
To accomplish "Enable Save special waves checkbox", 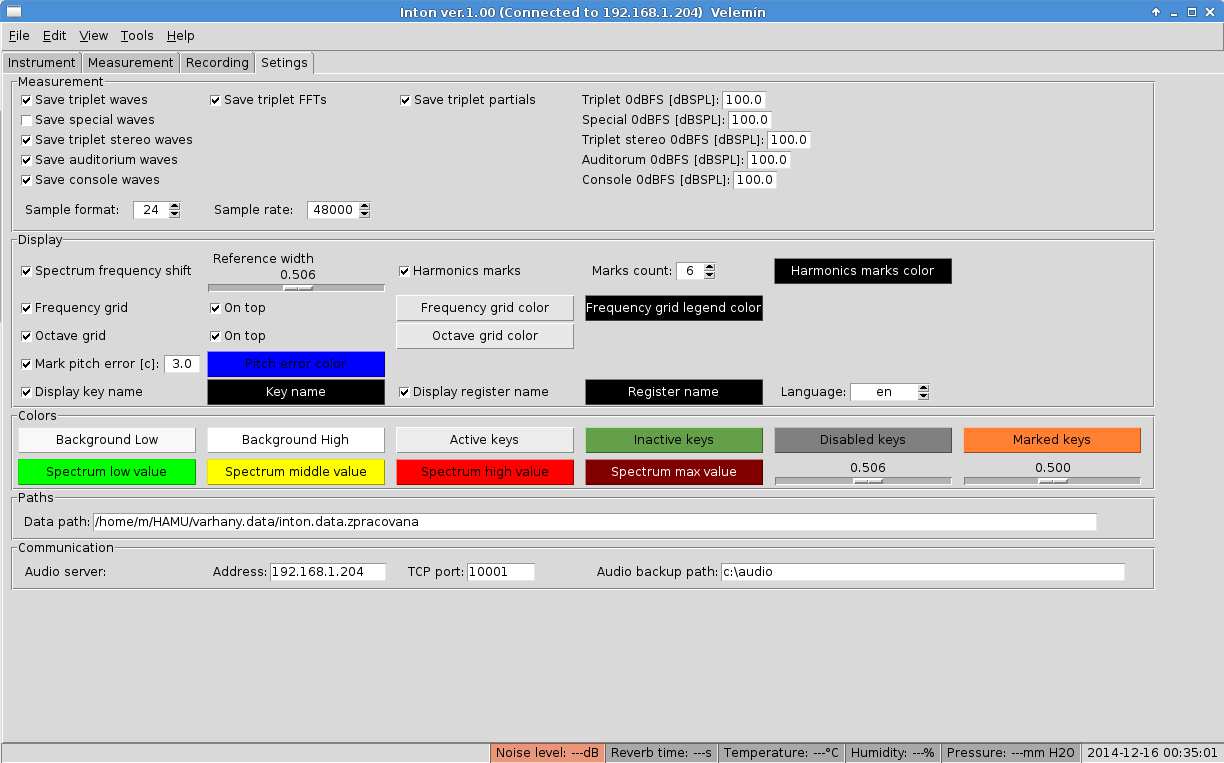I will click(x=26, y=120).
